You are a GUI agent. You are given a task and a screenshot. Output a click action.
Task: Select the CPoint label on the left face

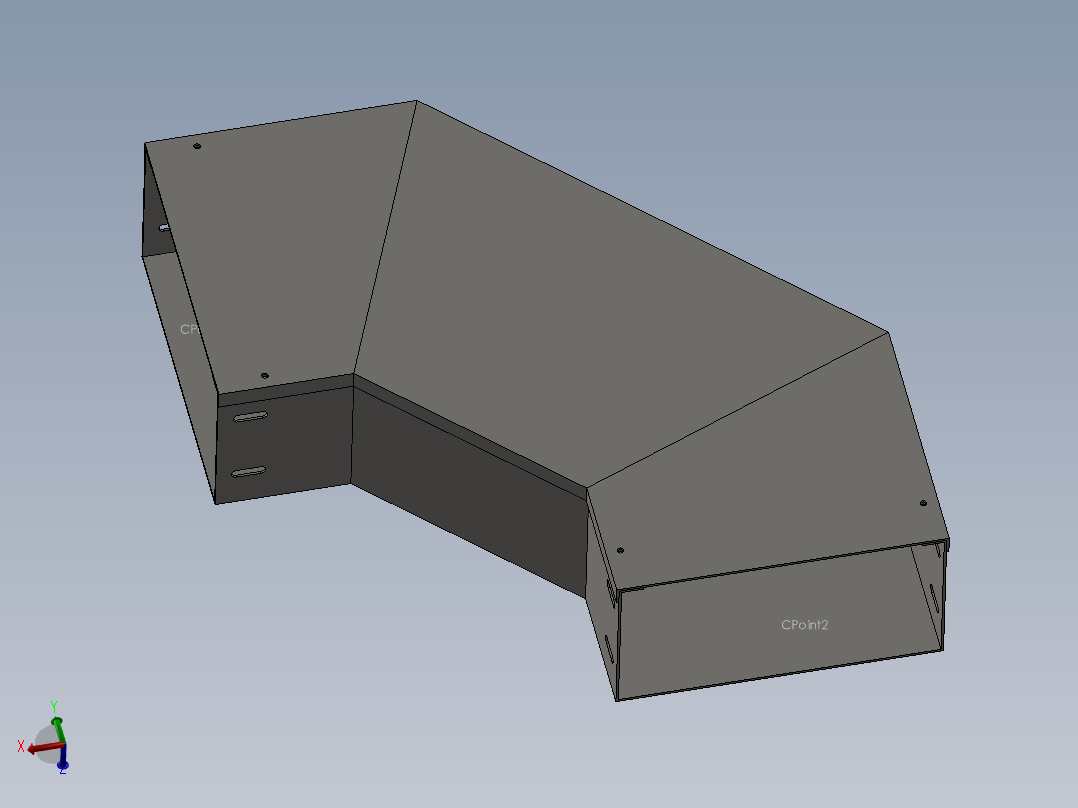(x=191, y=329)
